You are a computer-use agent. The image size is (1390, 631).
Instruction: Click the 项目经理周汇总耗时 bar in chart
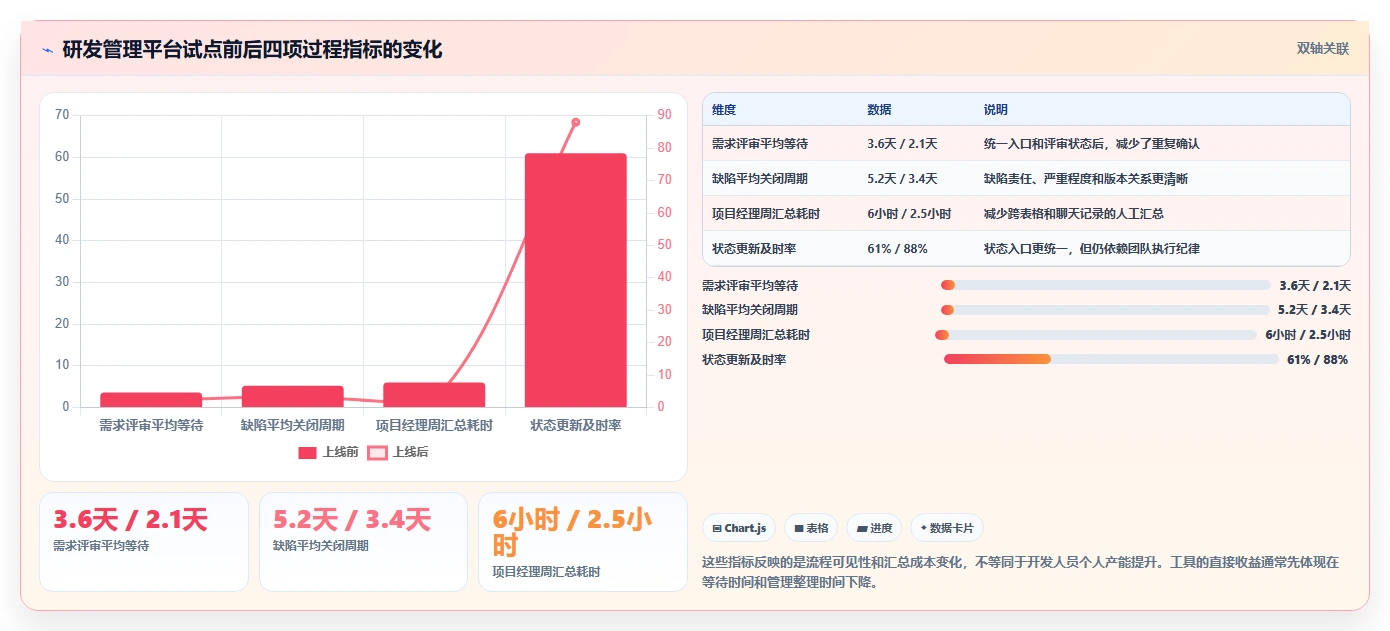tap(434, 395)
